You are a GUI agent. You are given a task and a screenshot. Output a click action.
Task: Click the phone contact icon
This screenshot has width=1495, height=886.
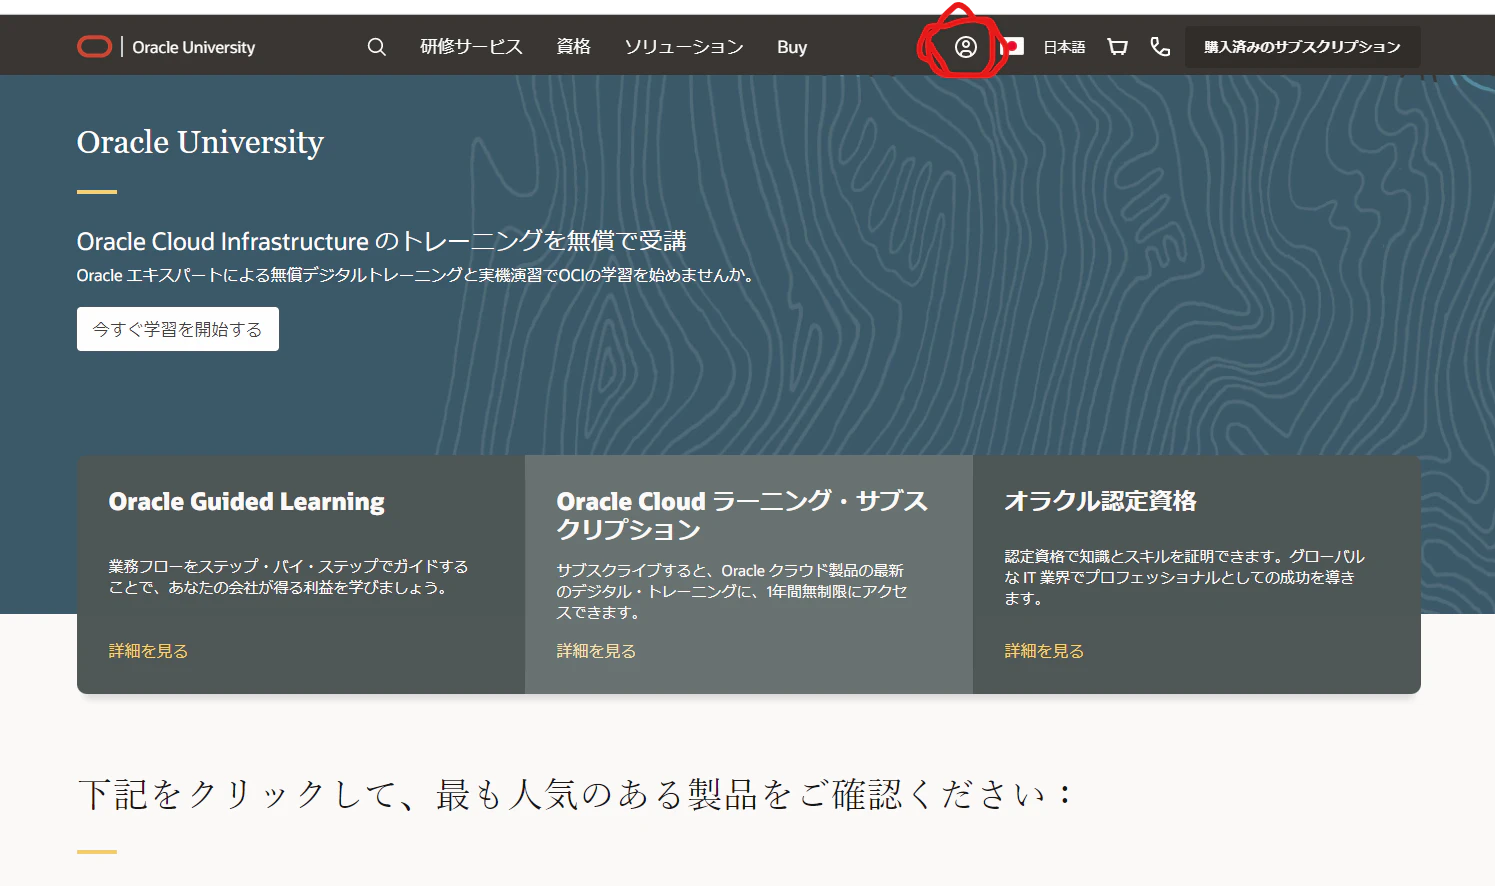(1160, 47)
